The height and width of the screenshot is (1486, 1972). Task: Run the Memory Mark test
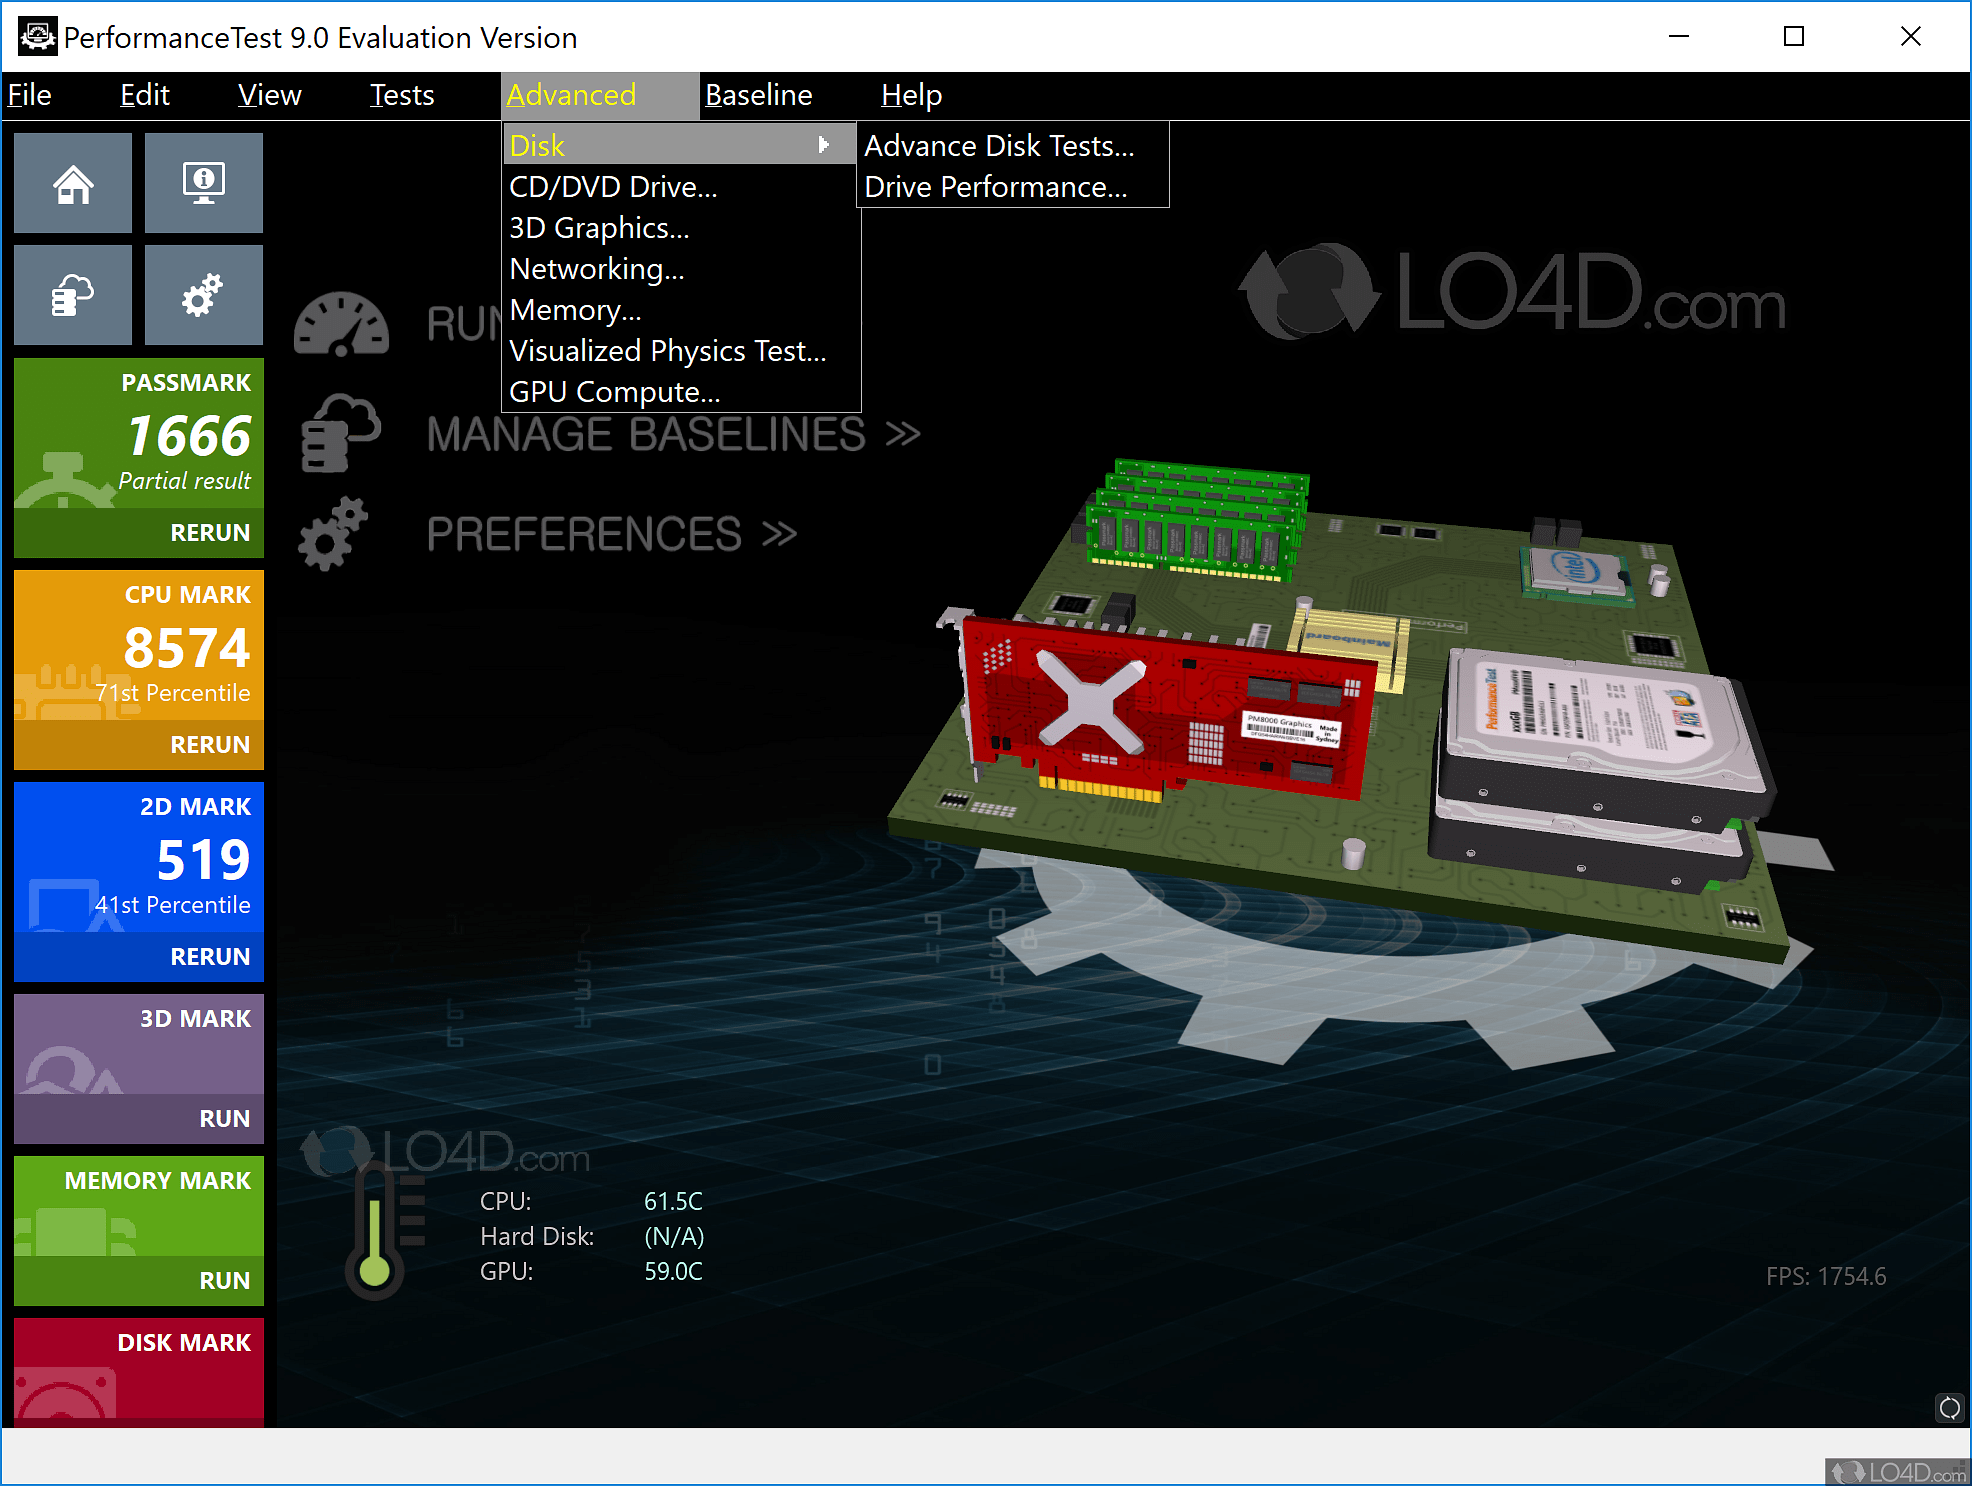point(224,1281)
